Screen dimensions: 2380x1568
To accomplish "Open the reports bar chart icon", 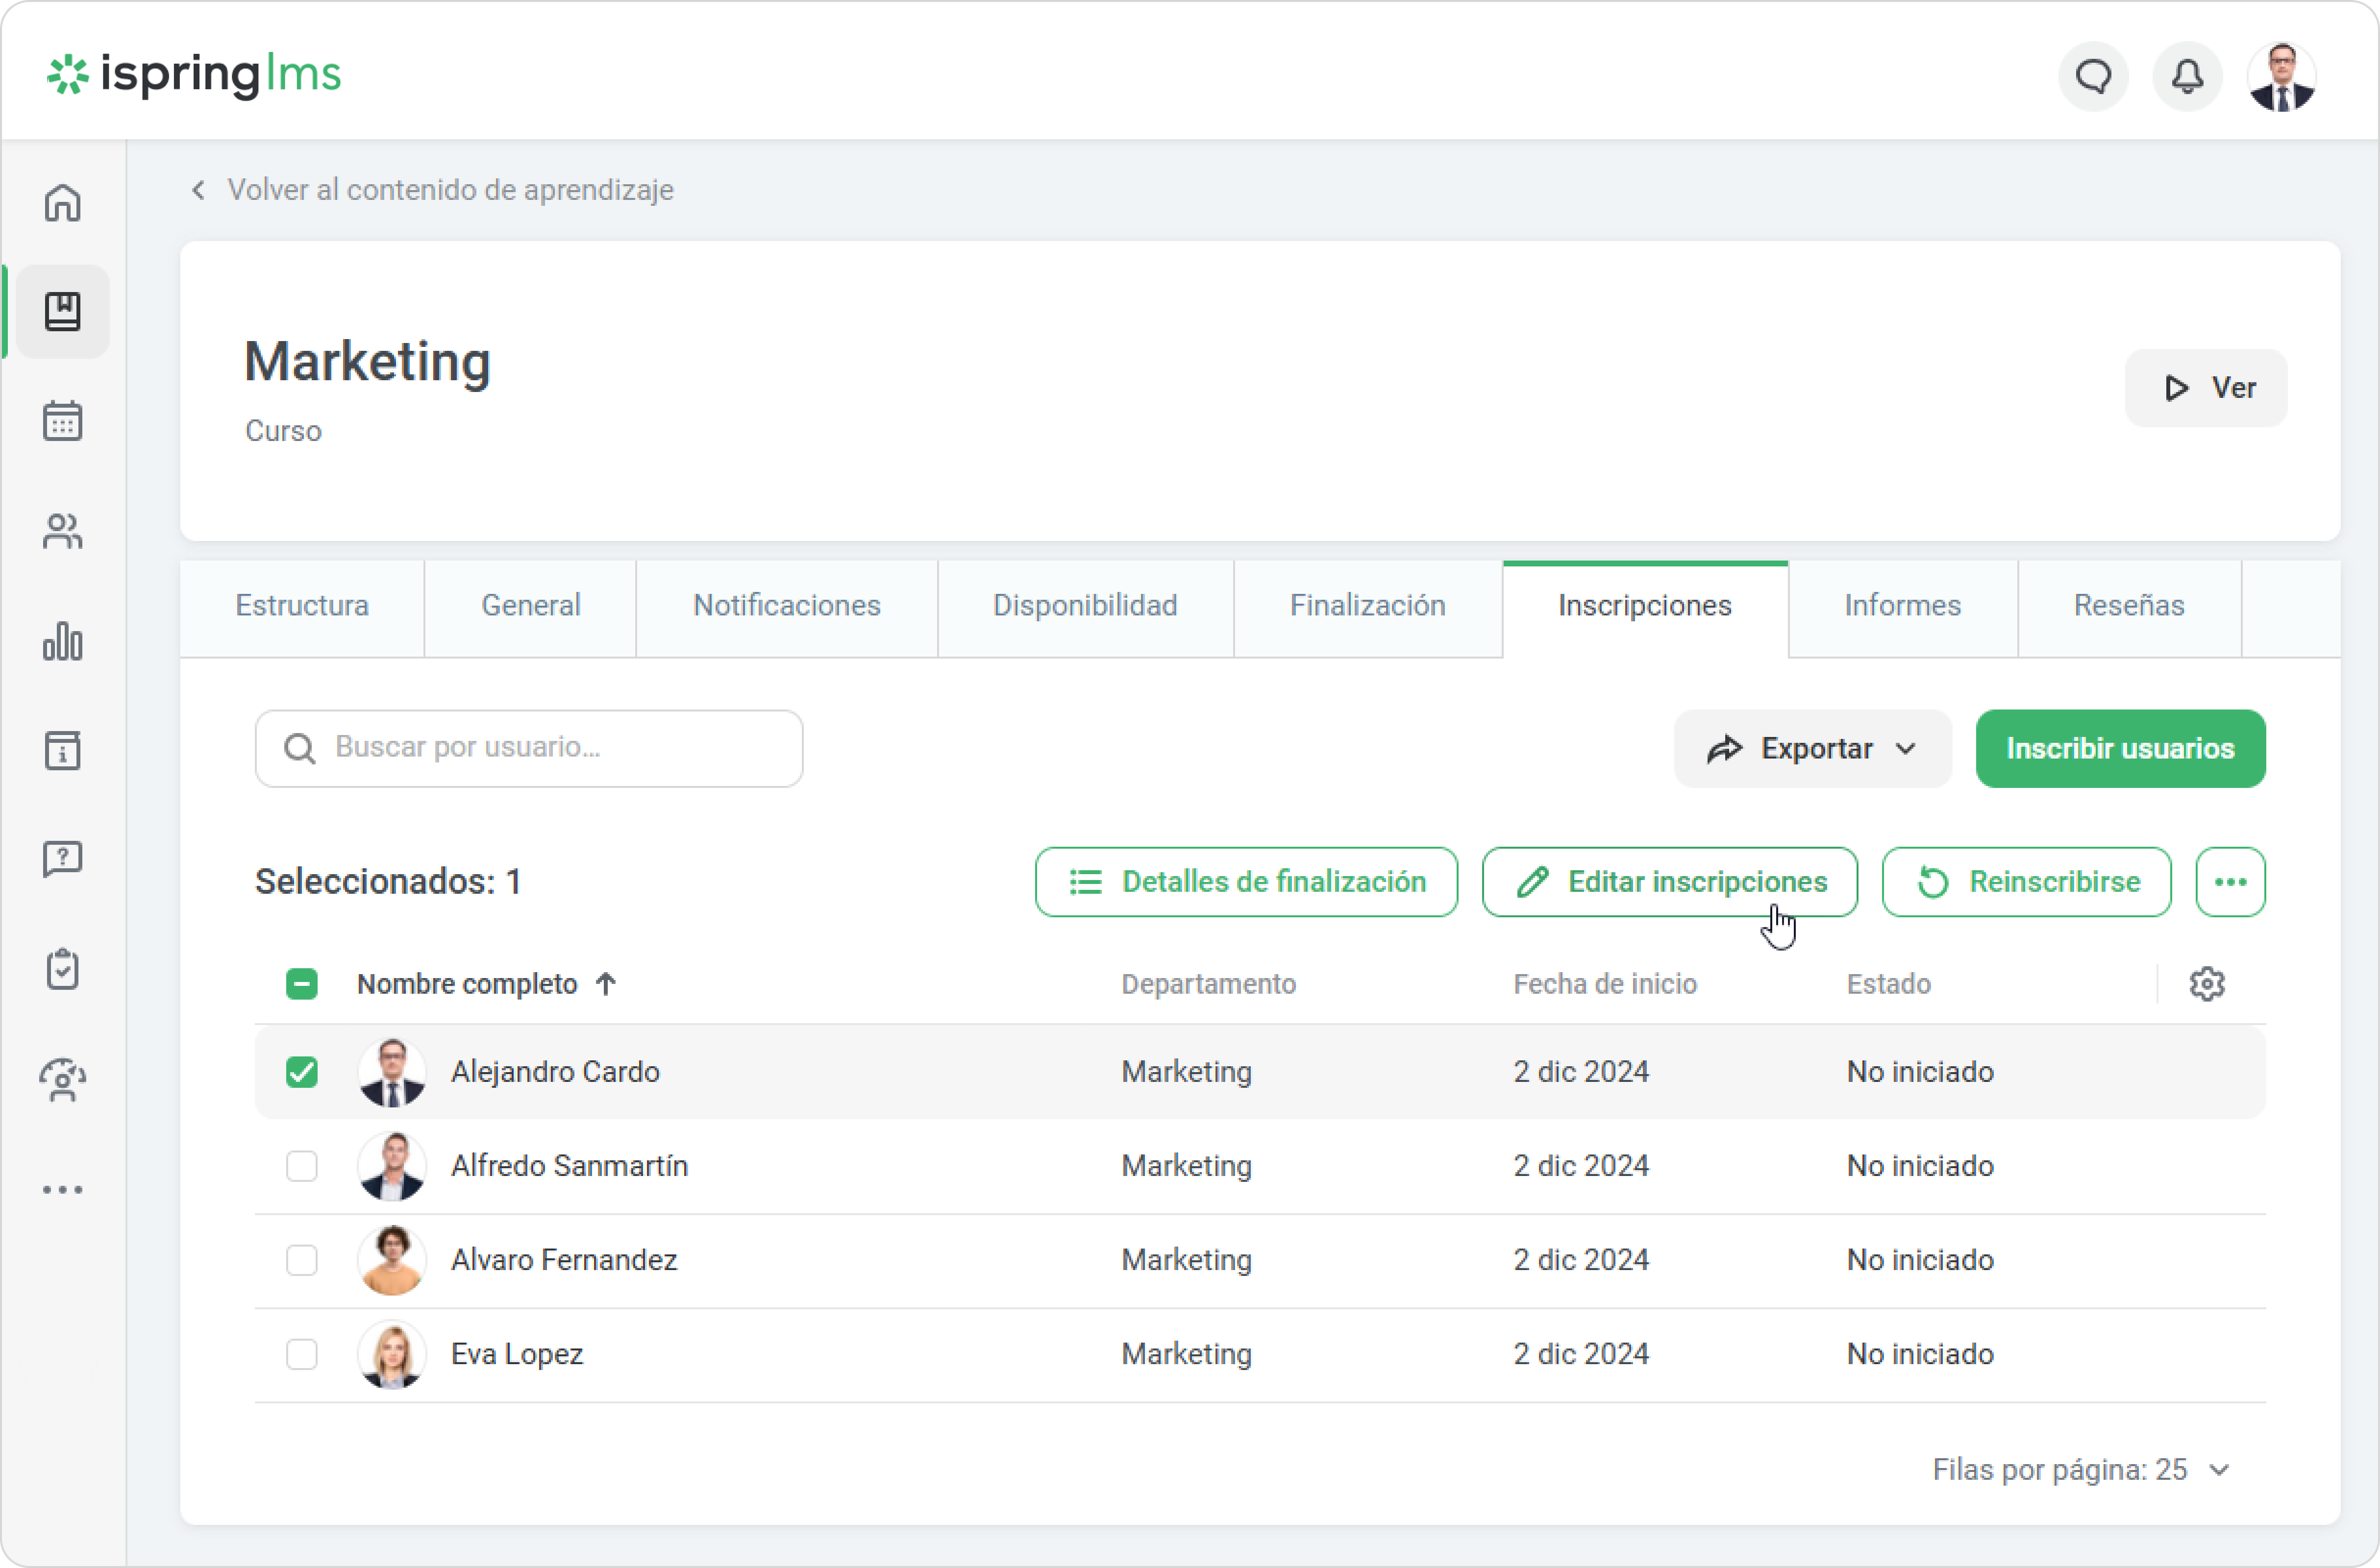I will pos(62,641).
